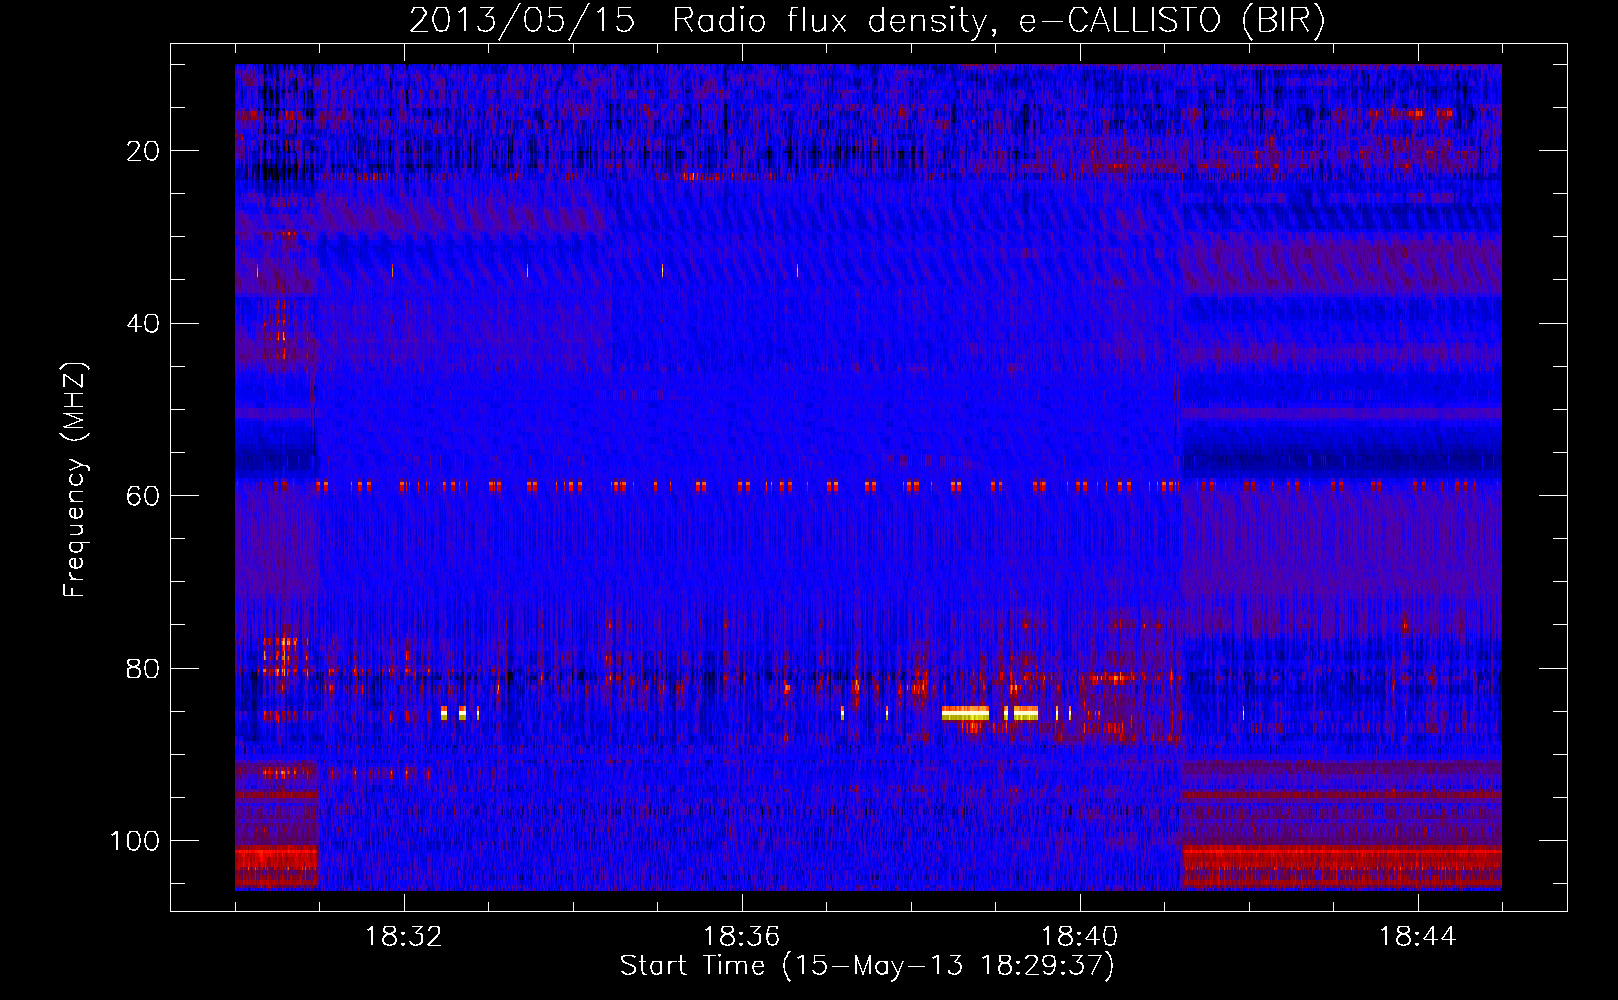Click the longest bright white-yellow burst near 85 MHz

point(965,713)
